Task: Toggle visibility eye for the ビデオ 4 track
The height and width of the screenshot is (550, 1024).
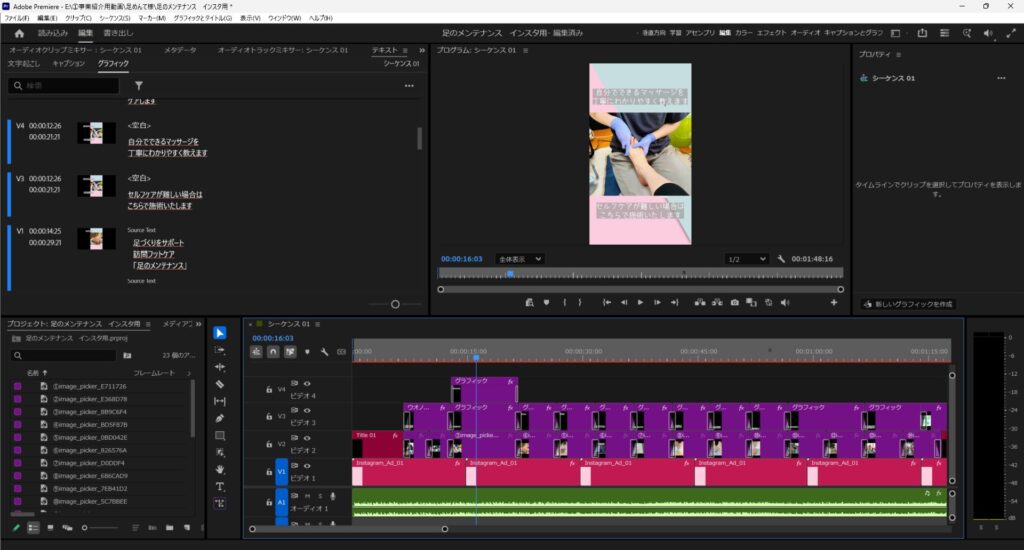Action: tap(307, 384)
